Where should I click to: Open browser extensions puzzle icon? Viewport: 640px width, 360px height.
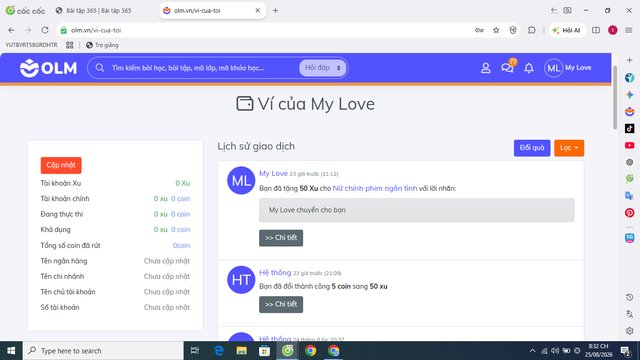[531, 30]
